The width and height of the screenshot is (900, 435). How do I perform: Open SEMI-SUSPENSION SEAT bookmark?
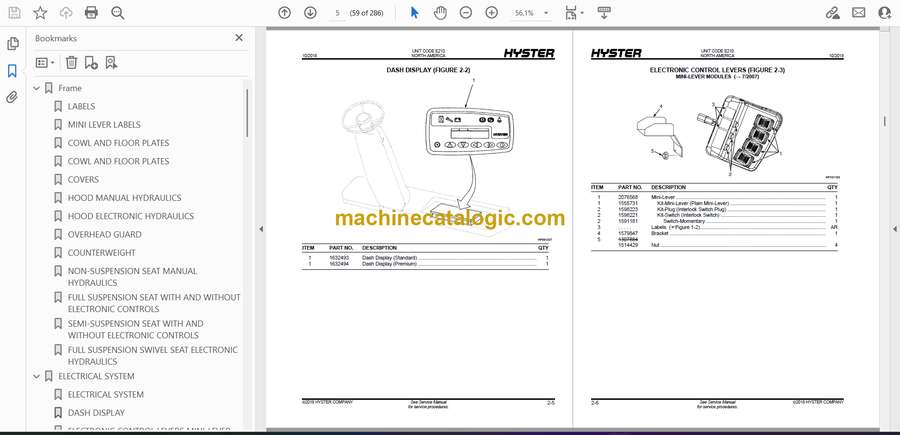(135, 329)
